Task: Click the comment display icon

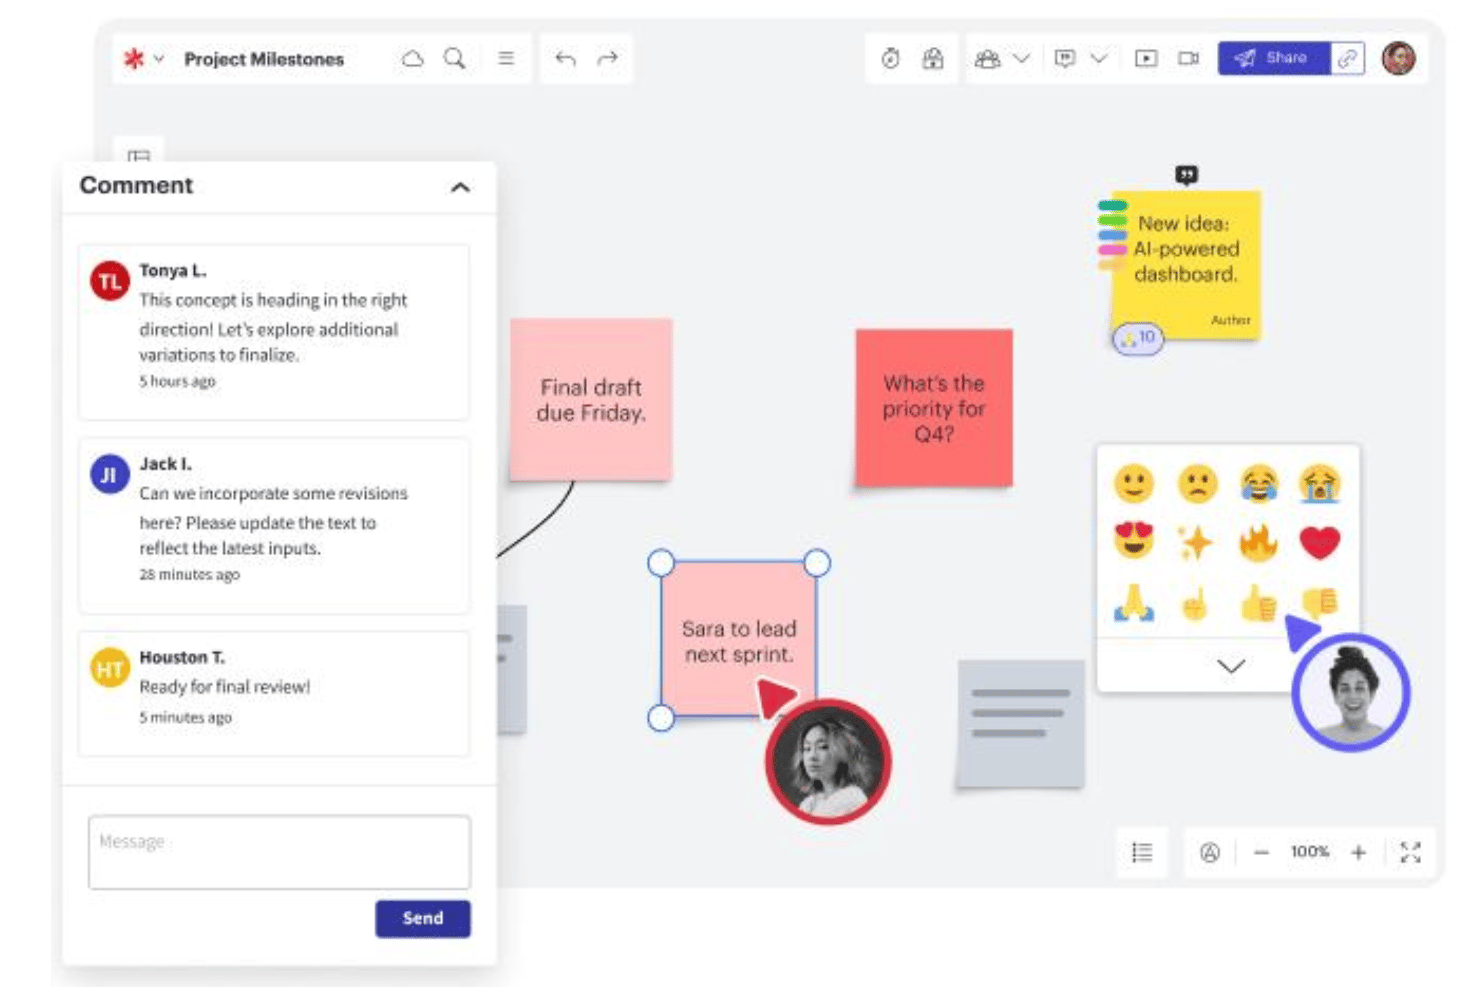Action: coord(1065,59)
